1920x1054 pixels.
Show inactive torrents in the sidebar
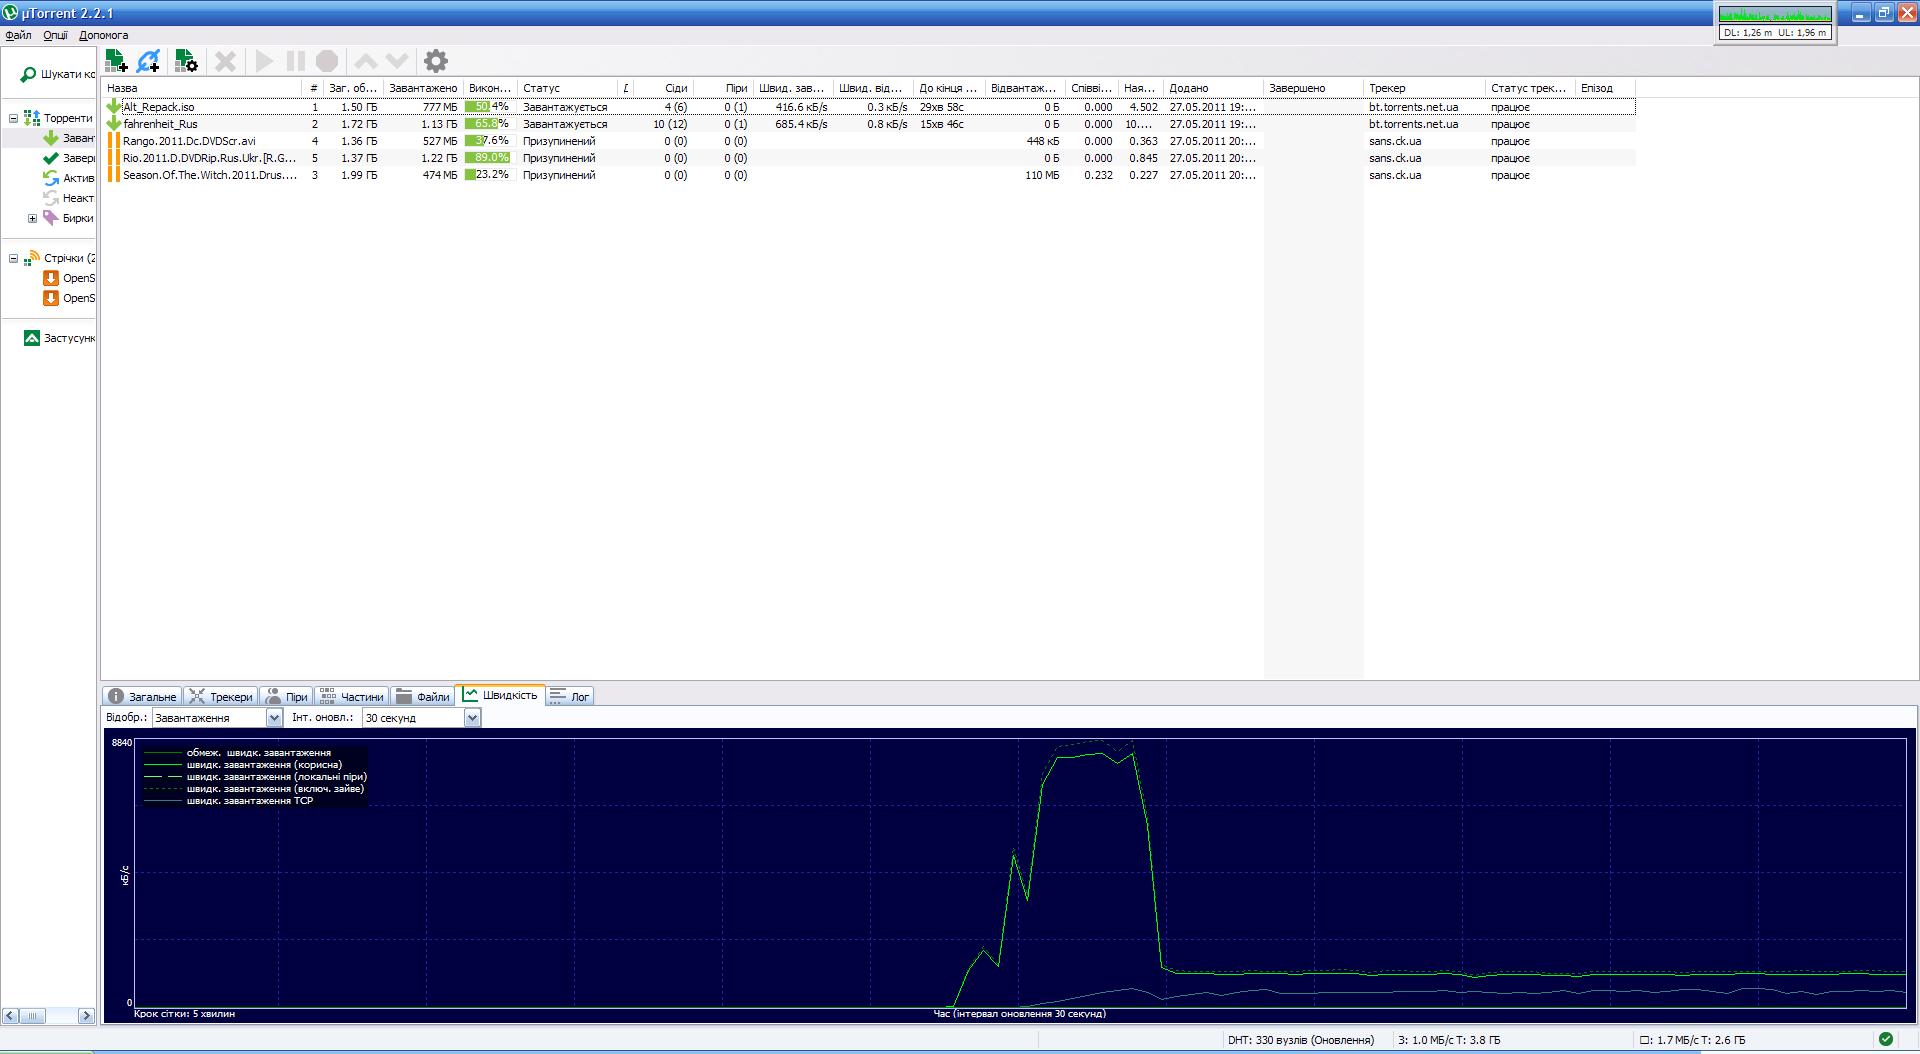click(69, 198)
